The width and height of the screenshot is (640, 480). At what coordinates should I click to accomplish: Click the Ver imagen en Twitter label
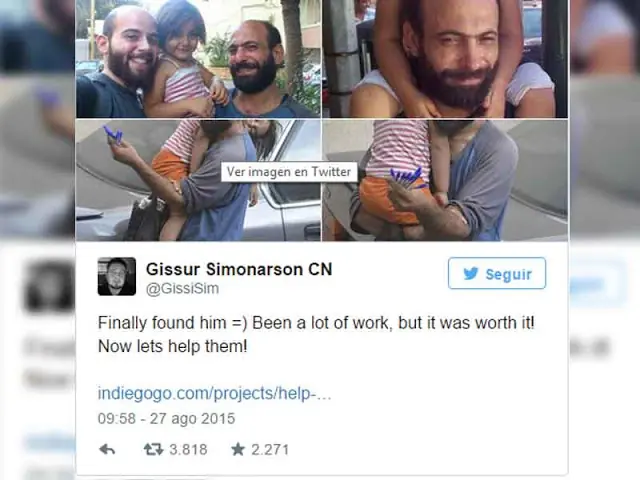(289, 172)
